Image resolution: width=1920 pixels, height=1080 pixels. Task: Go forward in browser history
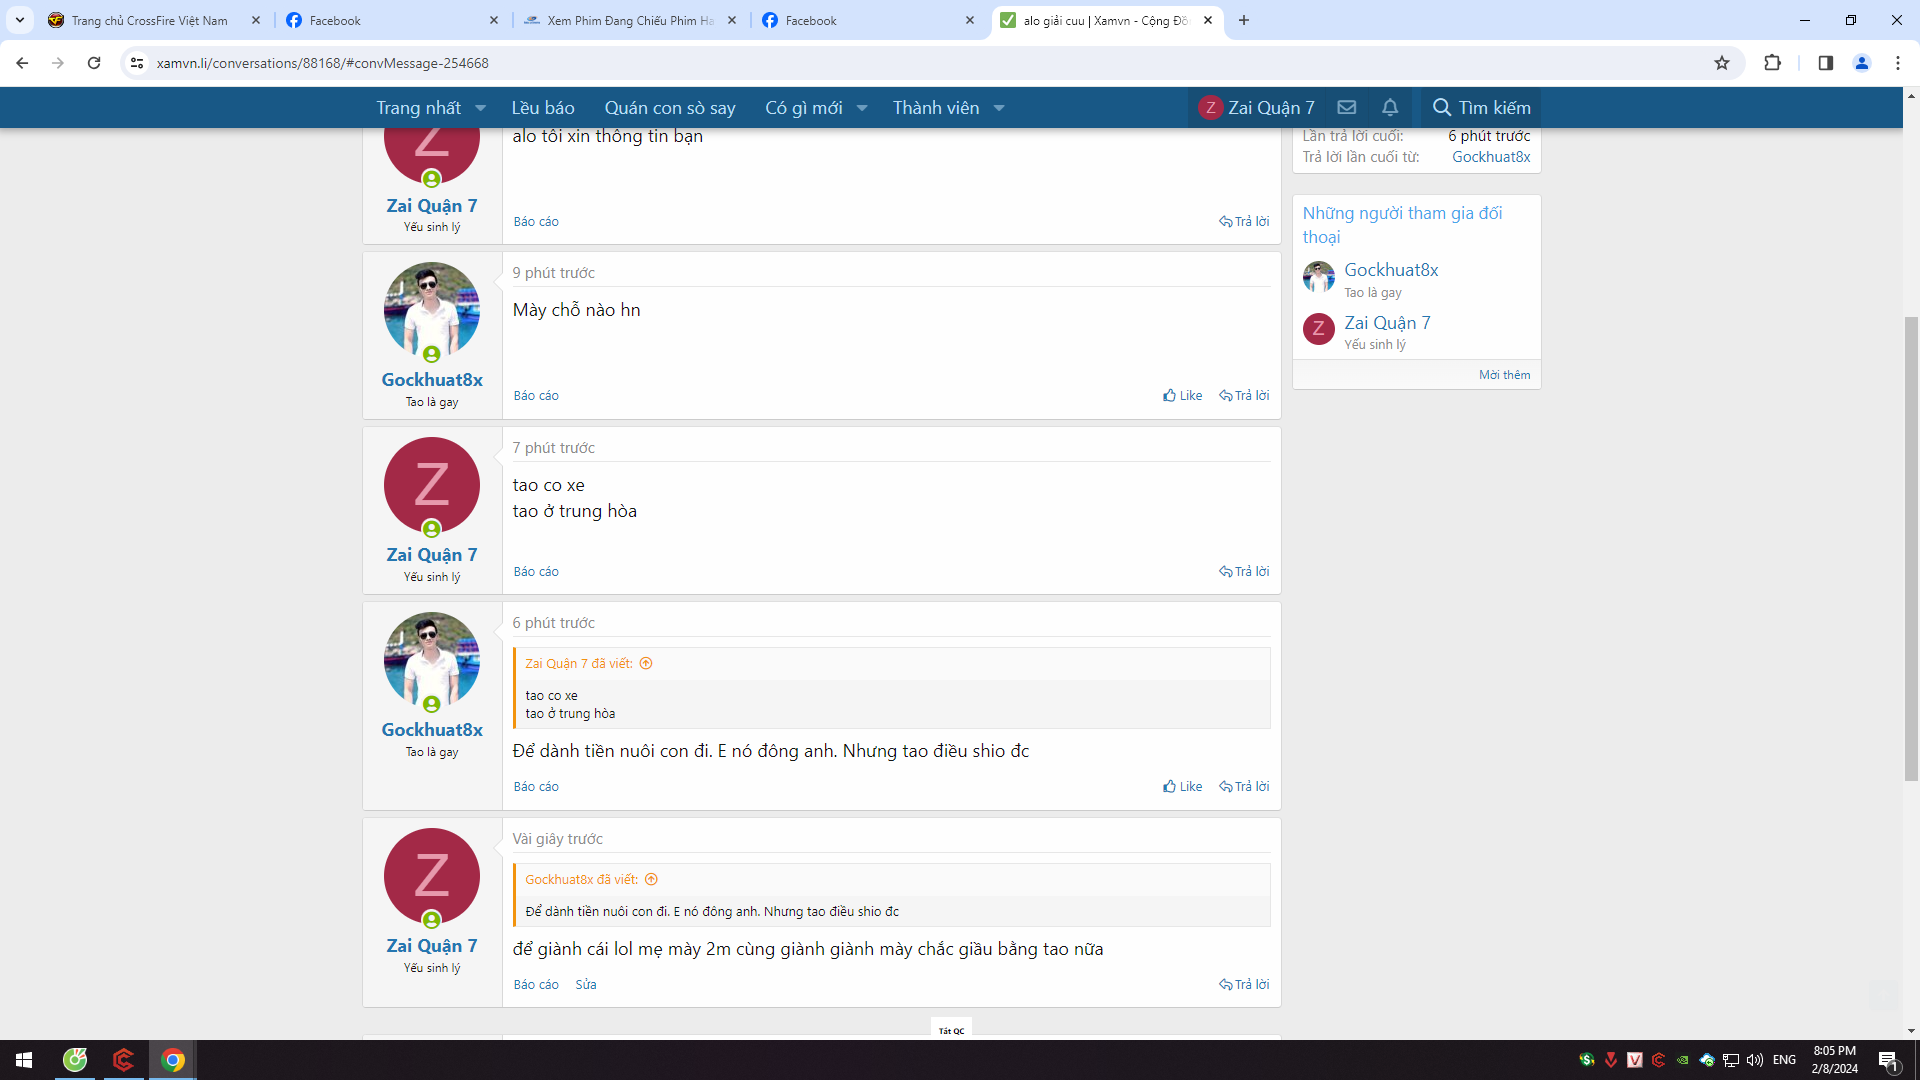click(58, 63)
